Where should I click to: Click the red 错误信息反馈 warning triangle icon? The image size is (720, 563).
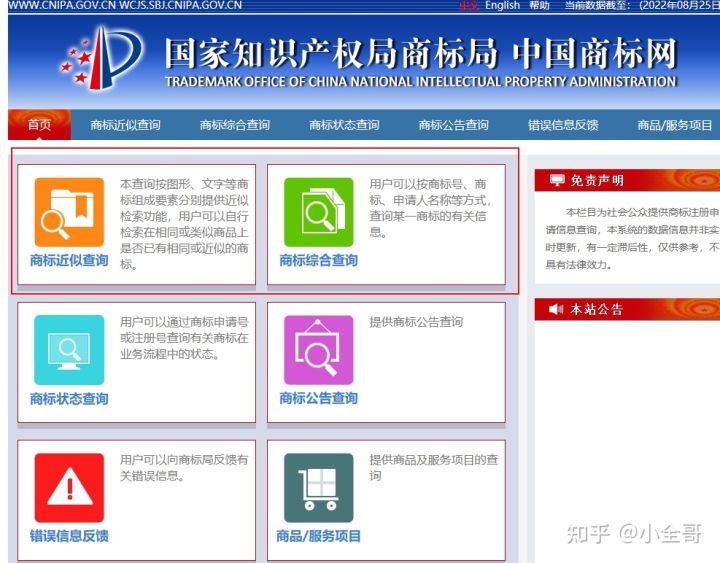pyautogui.click(x=69, y=488)
